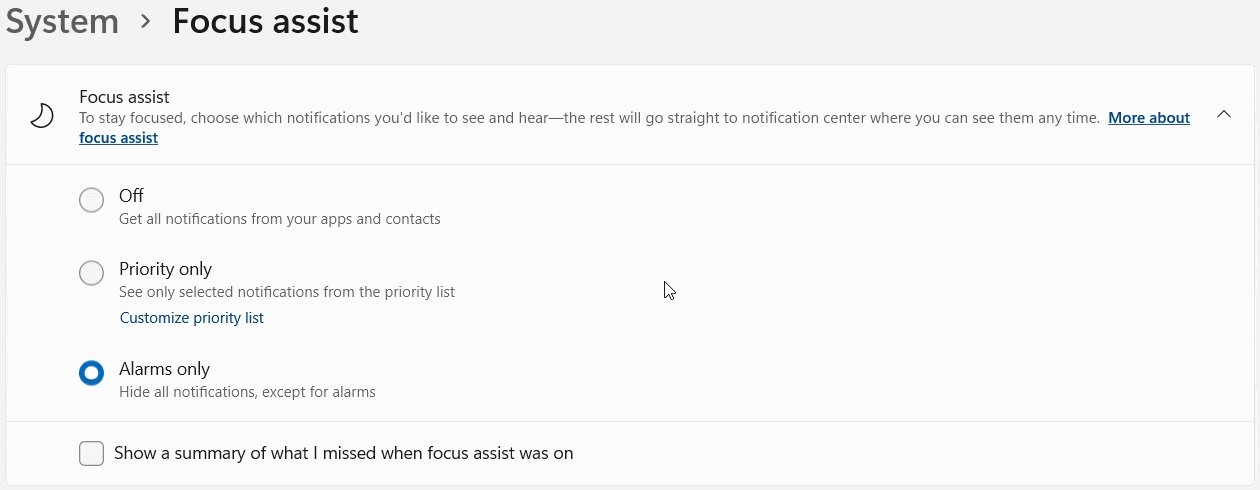Screen dimensions: 1260x490
Task: Go back to System in breadcrumb
Action: click(x=62, y=21)
